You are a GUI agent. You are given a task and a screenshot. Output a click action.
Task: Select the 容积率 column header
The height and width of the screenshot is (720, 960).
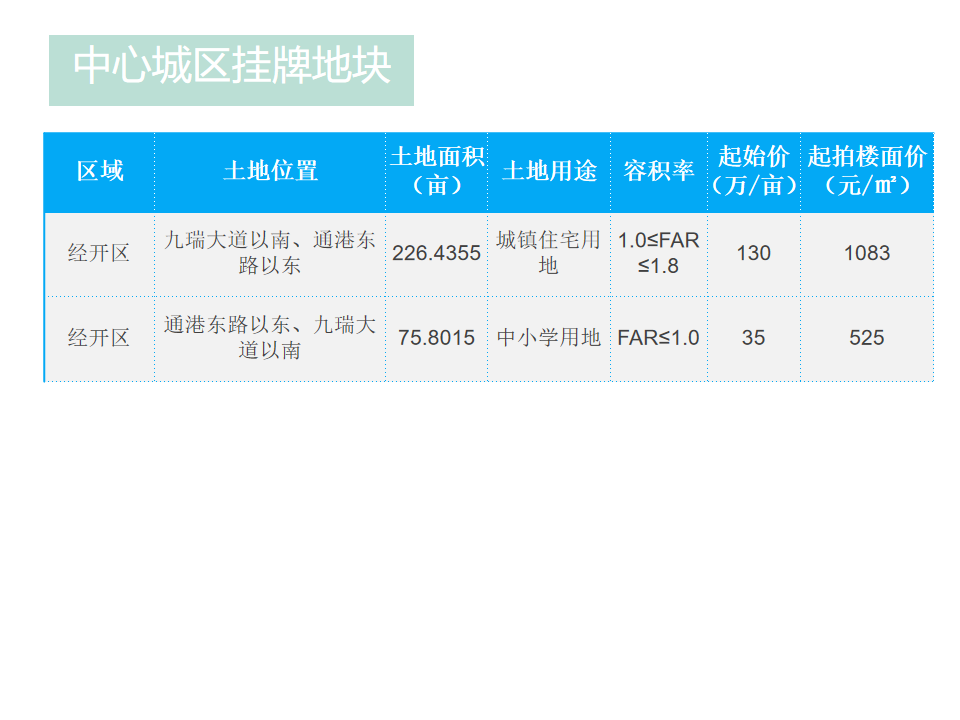[659, 171]
